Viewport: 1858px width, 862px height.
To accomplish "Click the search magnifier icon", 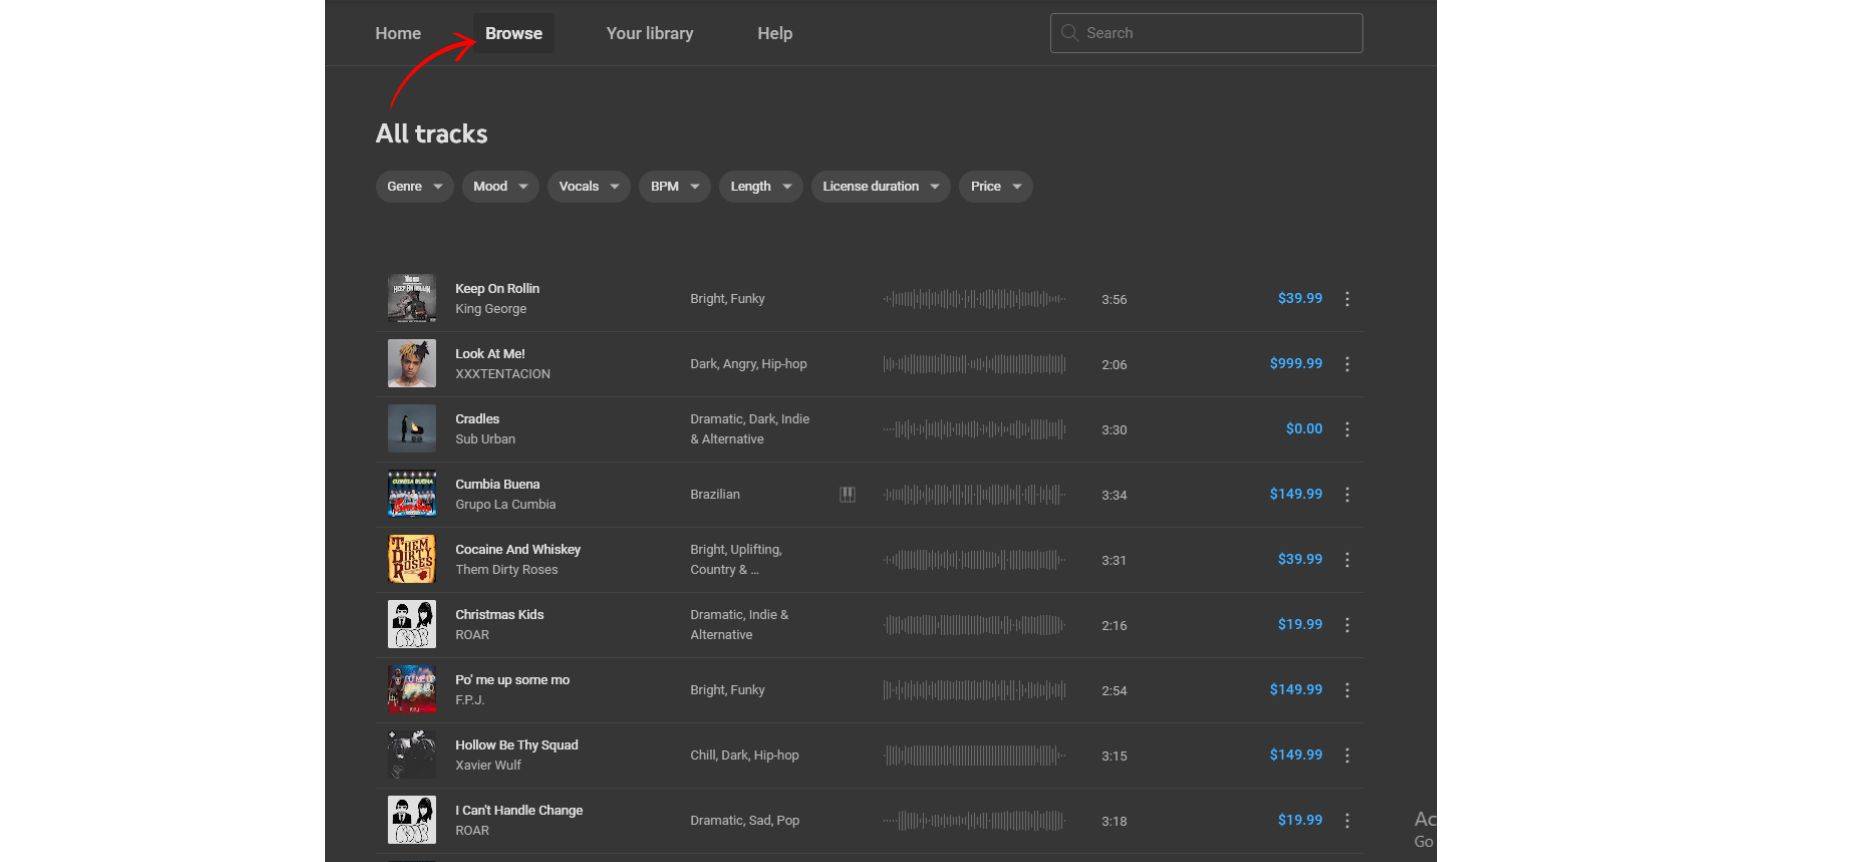I will click(1069, 33).
